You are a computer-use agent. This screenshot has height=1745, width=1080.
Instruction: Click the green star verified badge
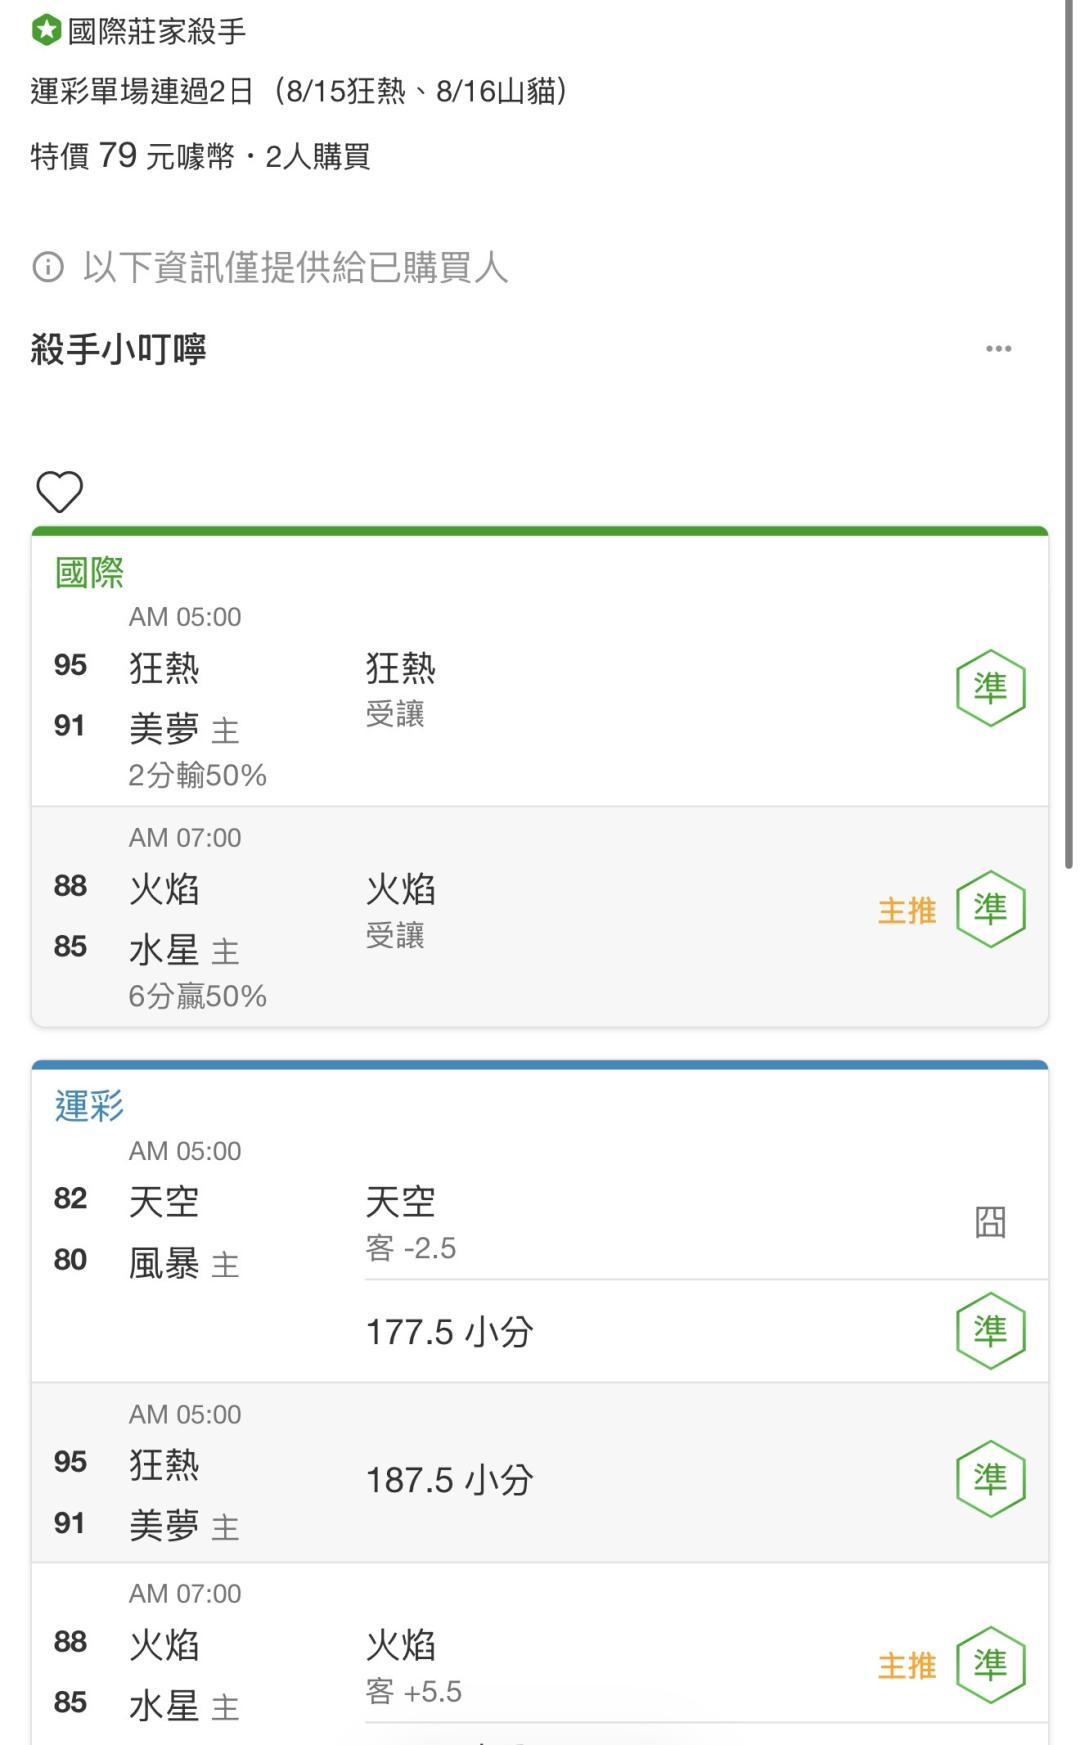46,31
